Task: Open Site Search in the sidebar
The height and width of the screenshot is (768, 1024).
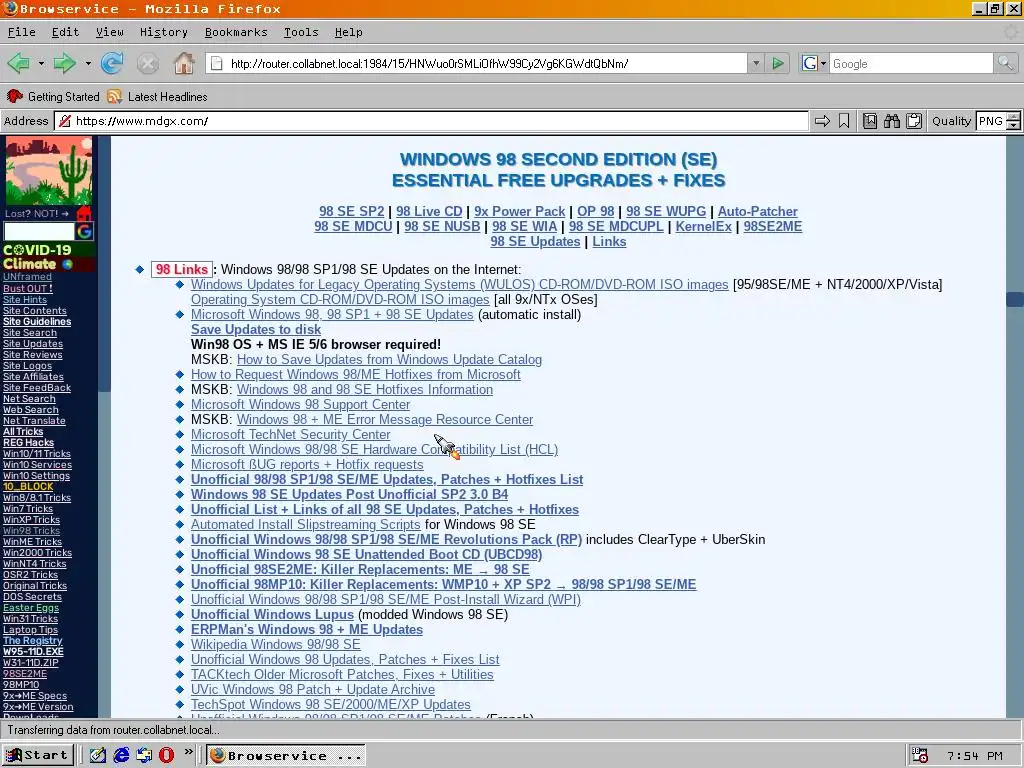Action: [30, 333]
